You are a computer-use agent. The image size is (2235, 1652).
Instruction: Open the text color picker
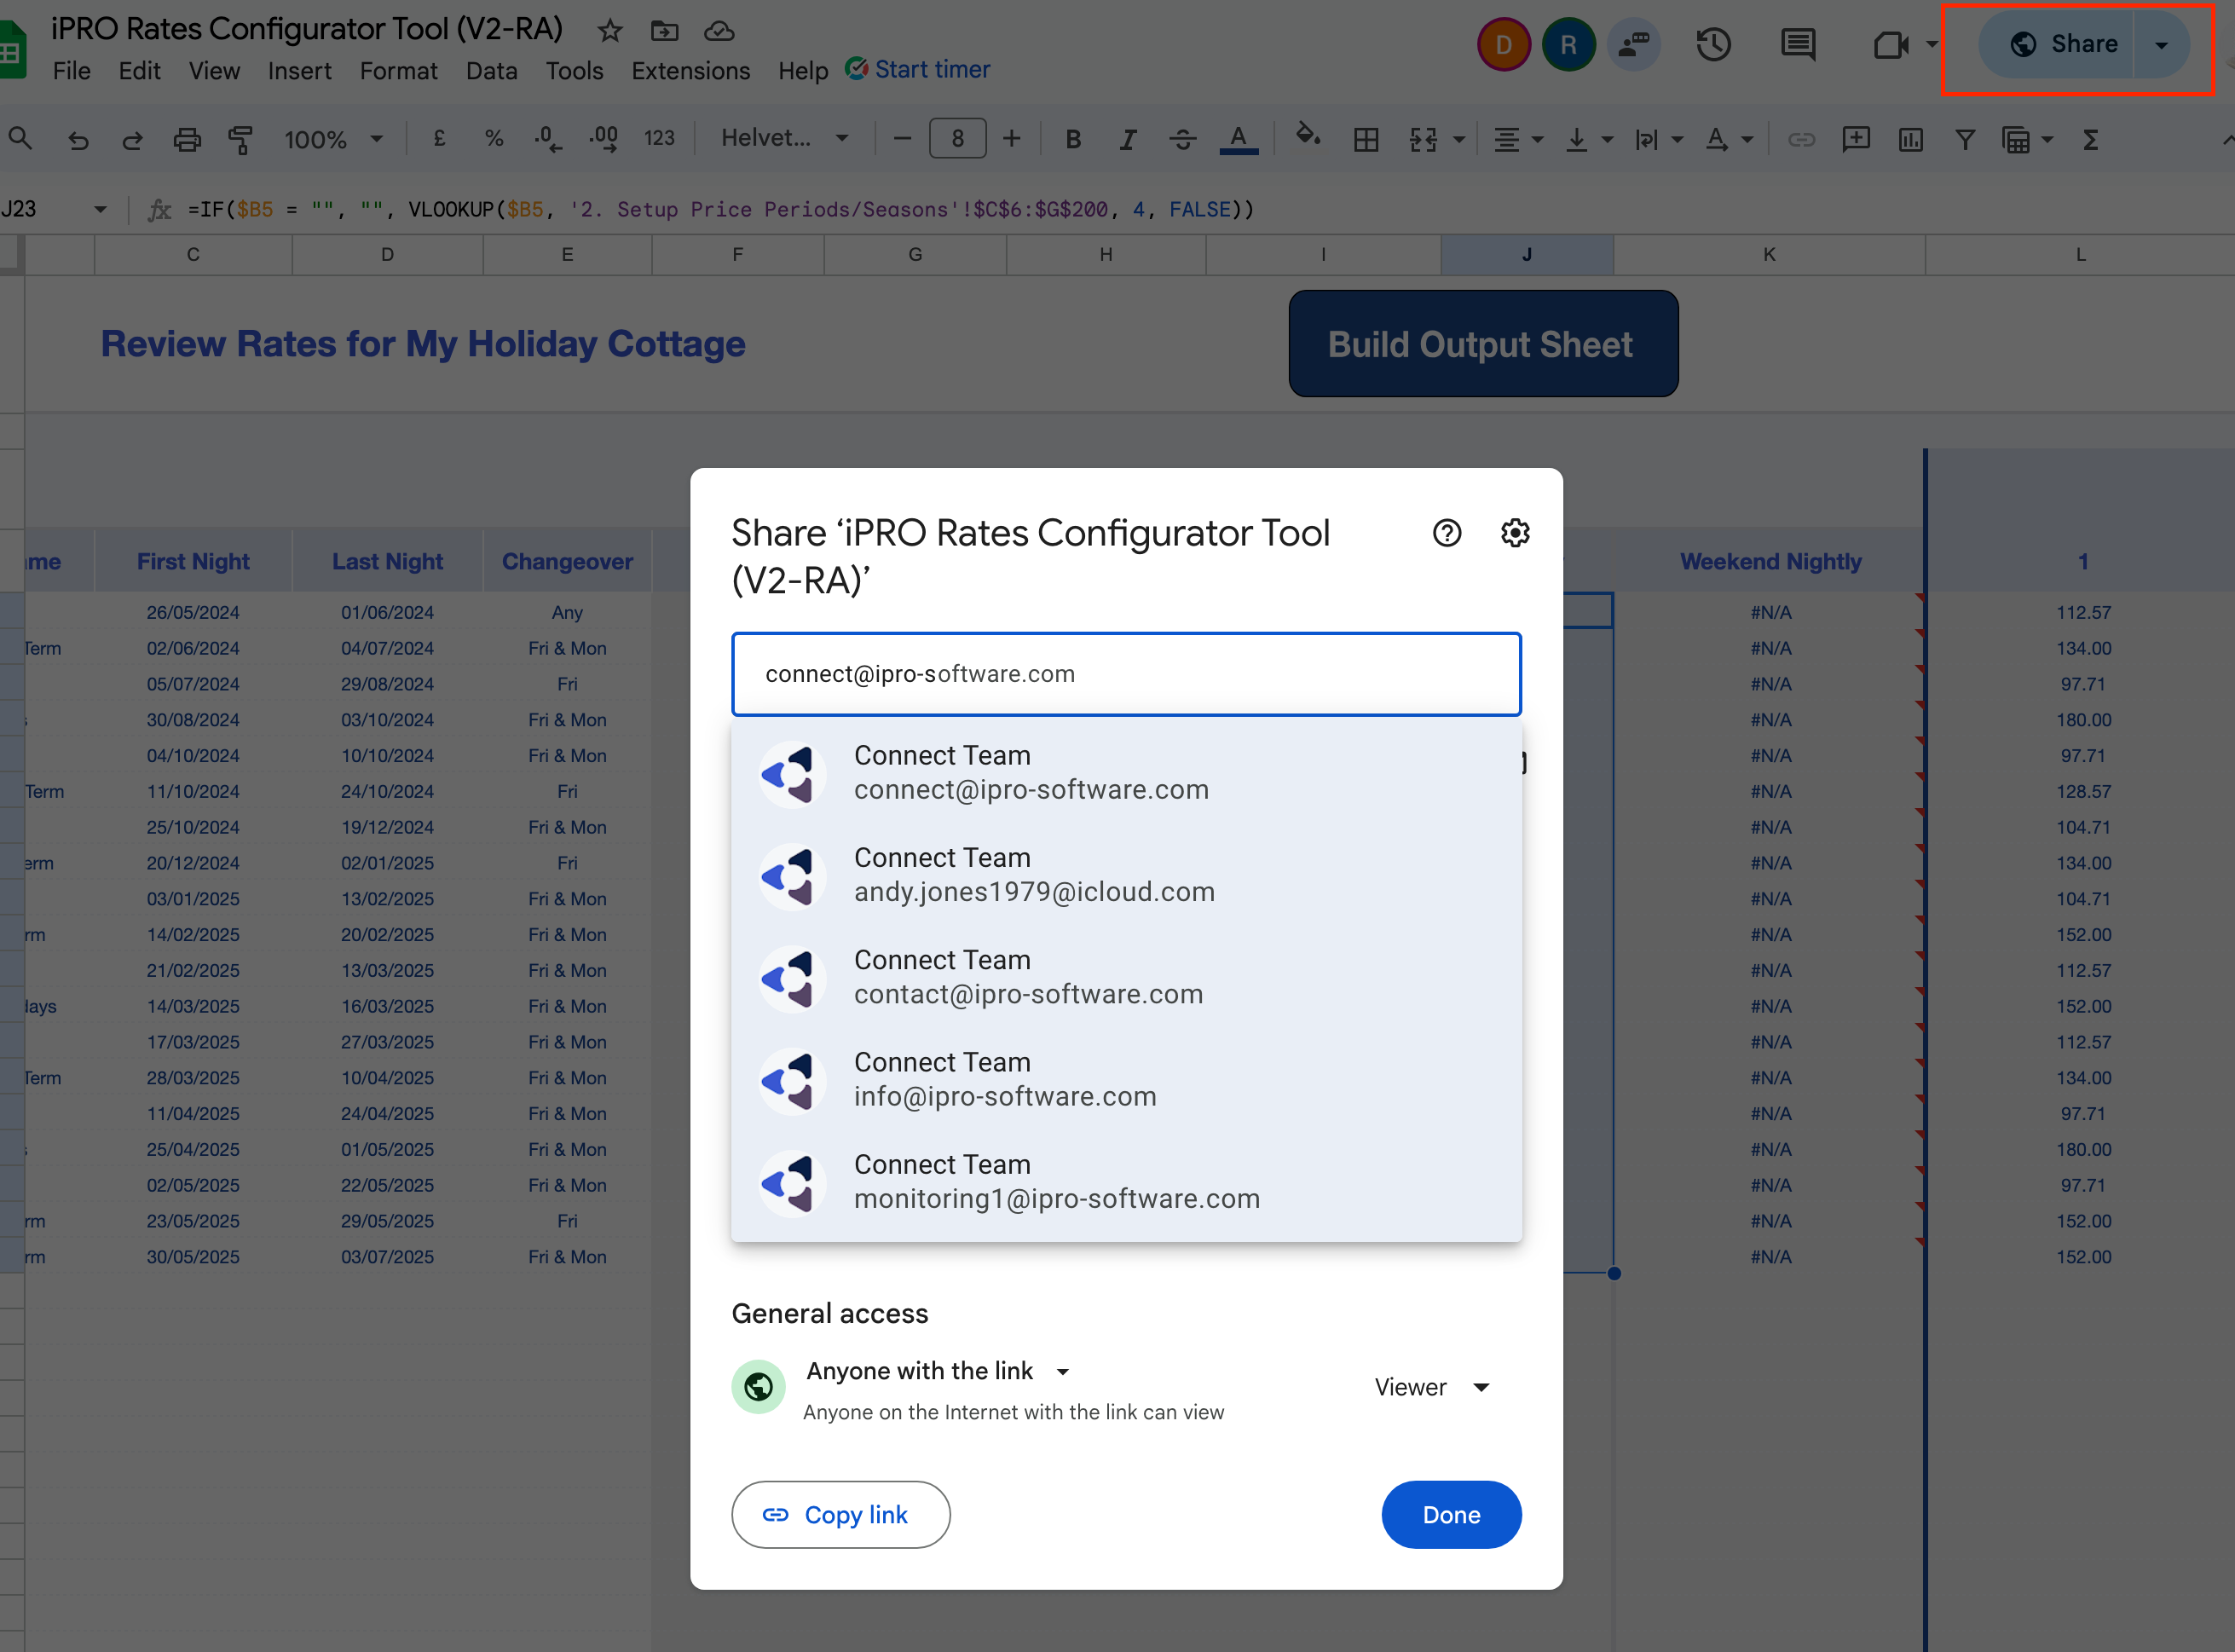[1238, 140]
